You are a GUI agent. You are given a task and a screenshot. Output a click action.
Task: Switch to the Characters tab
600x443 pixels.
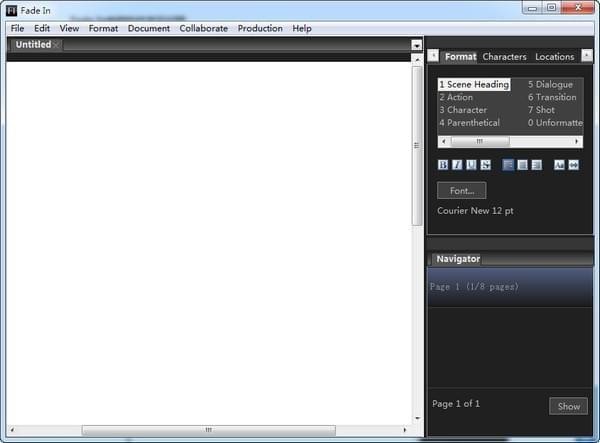point(504,57)
